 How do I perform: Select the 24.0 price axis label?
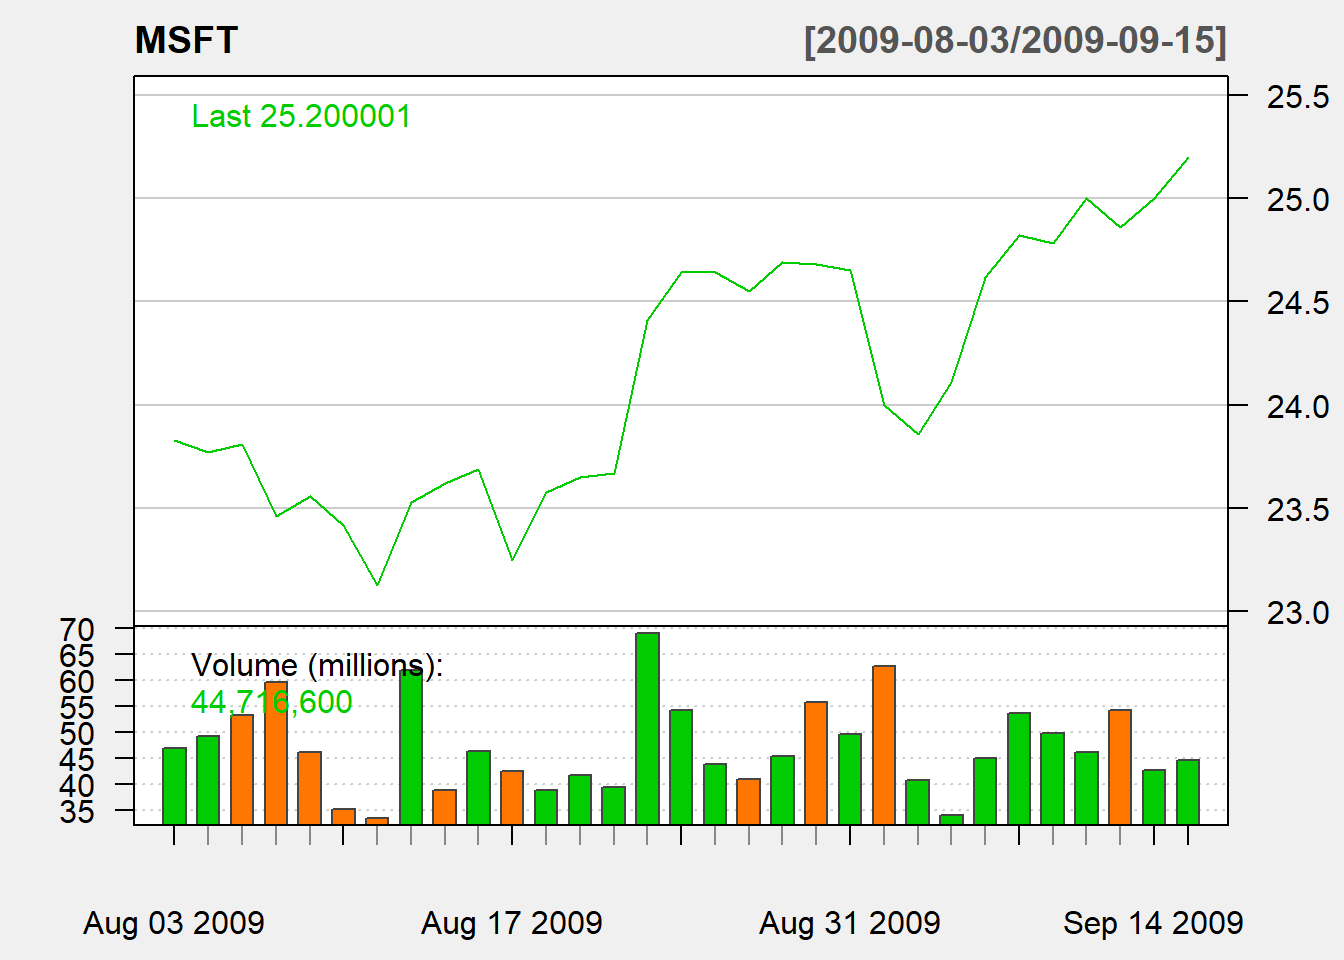[x=1297, y=407]
